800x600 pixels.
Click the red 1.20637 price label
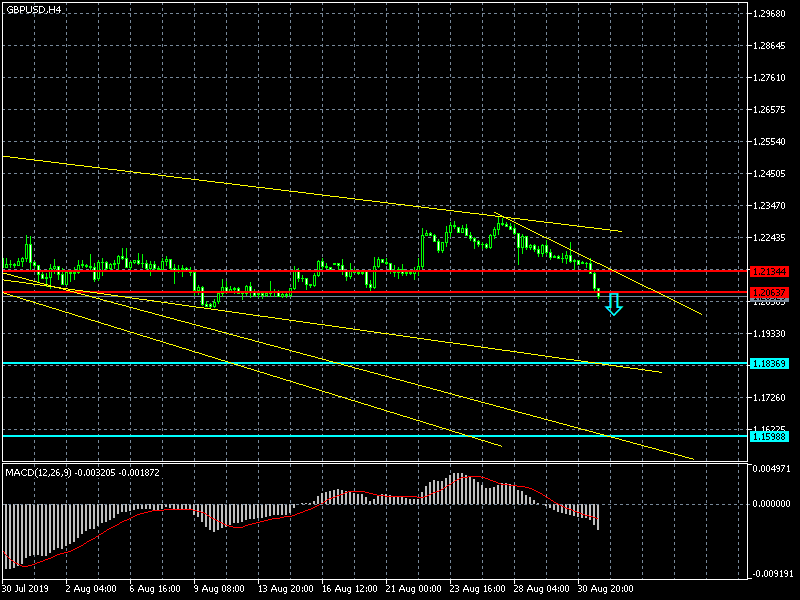tap(769, 292)
